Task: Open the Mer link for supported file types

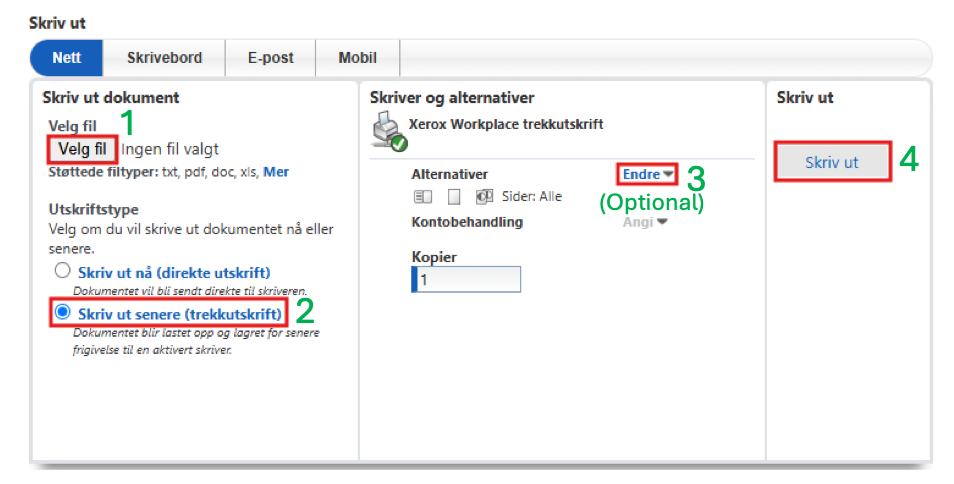Action: pyautogui.click(x=276, y=172)
